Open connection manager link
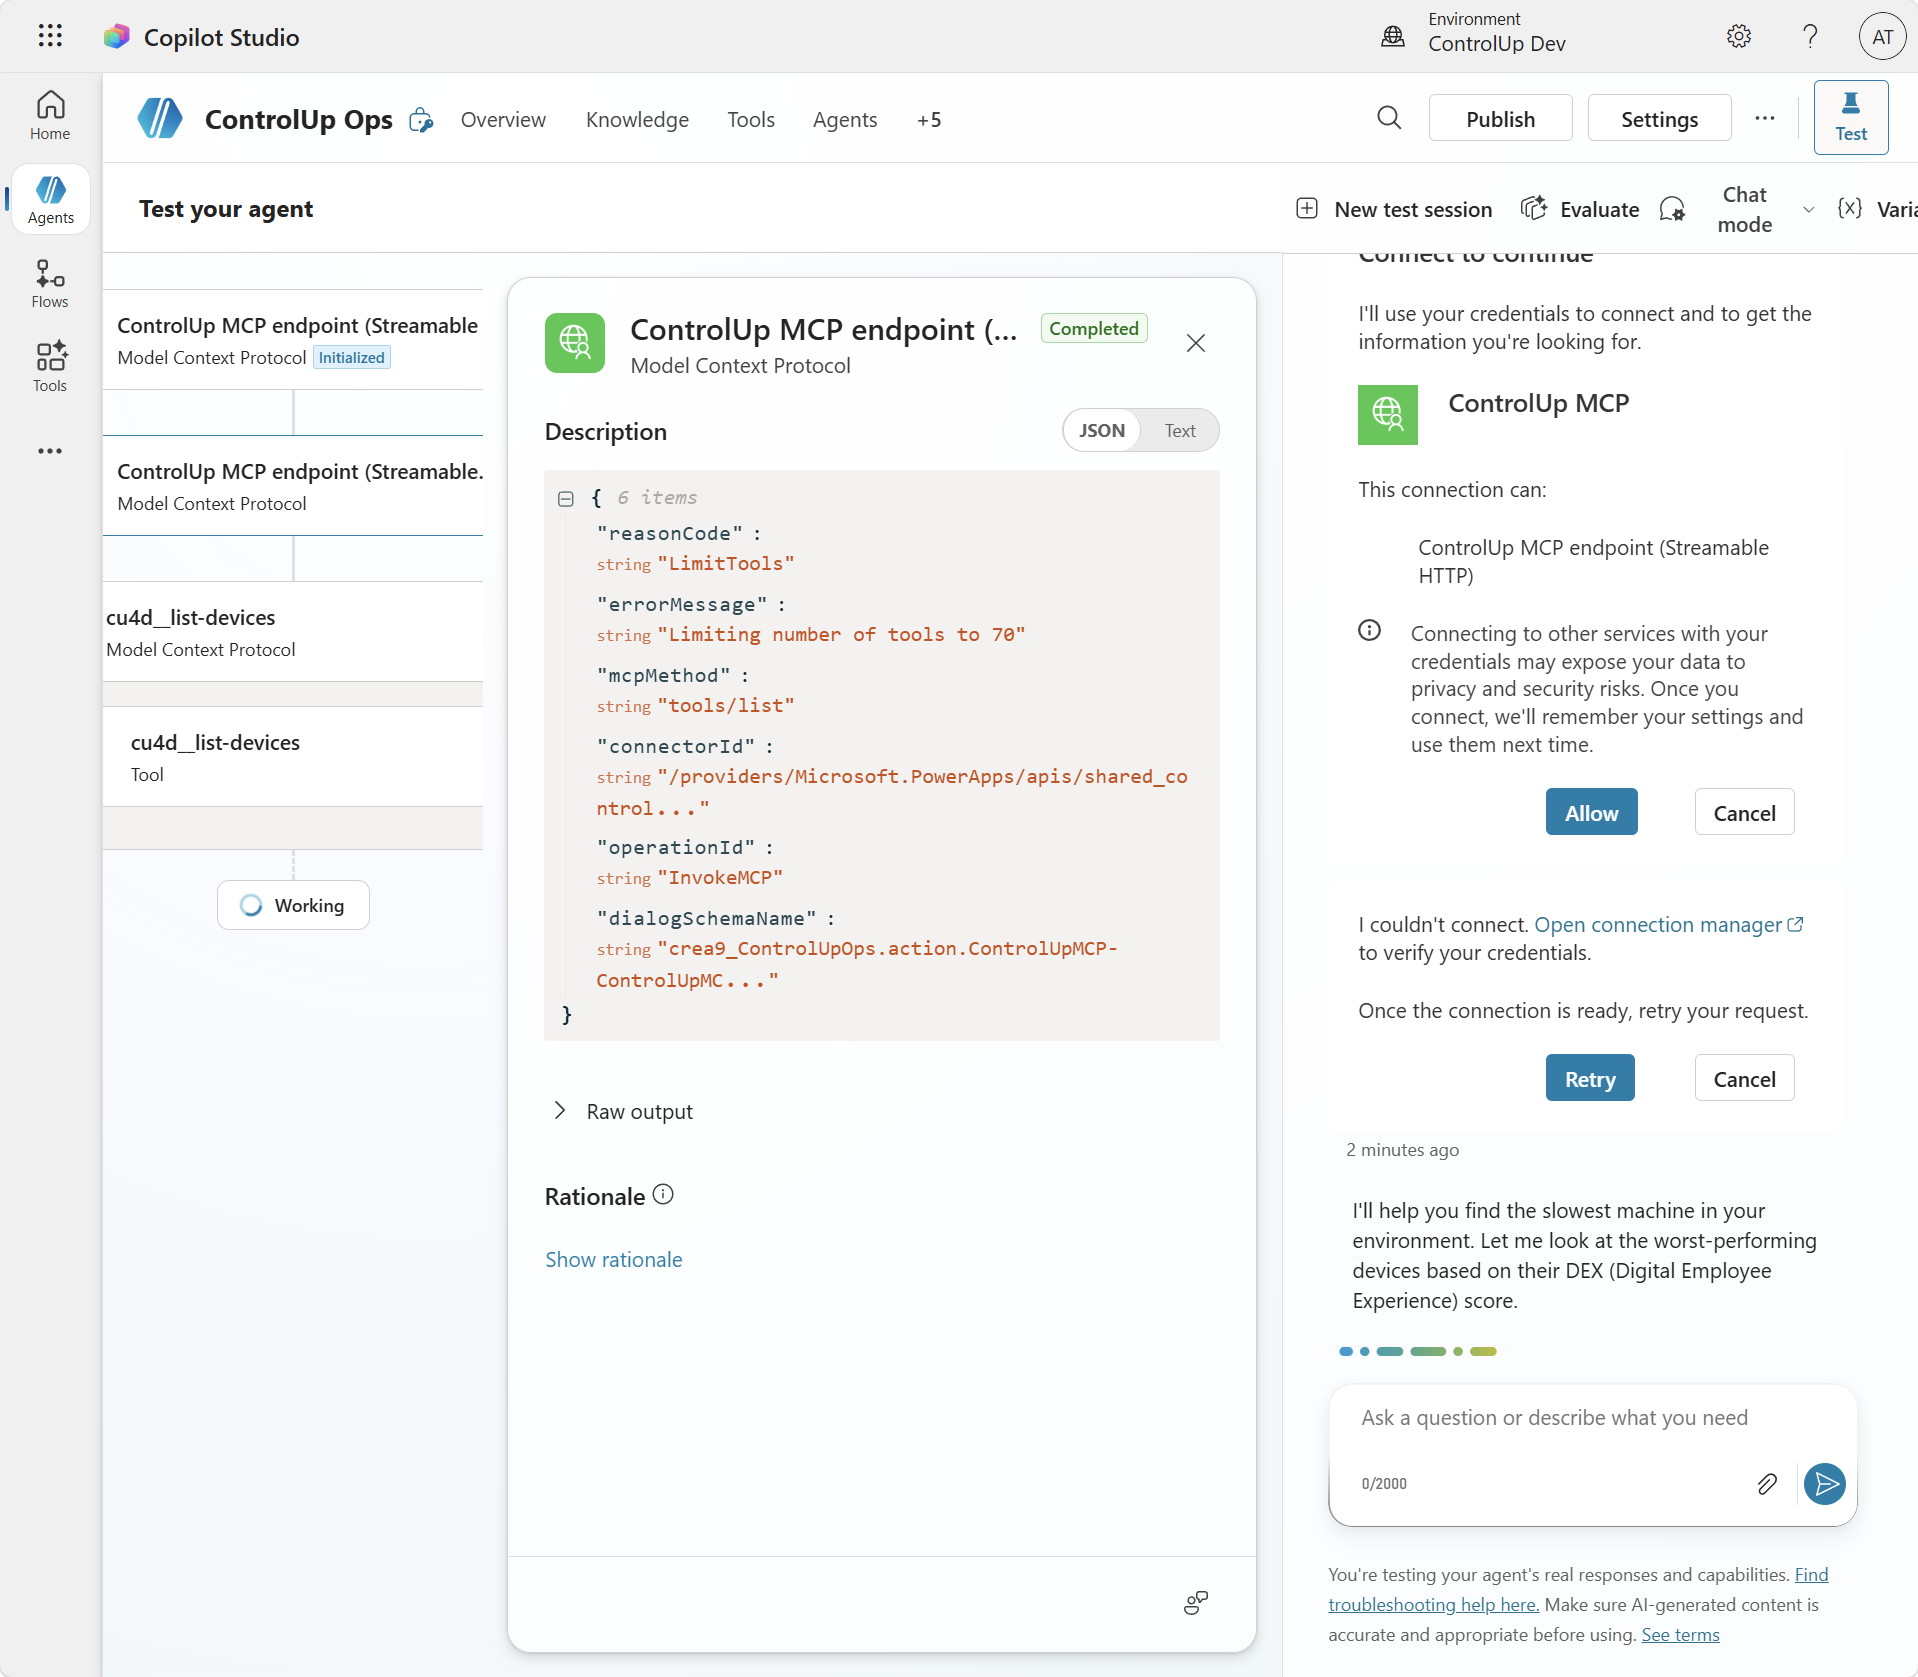Image resolution: width=1918 pixels, height=1677 pixels. click(x=1668, y=925)
